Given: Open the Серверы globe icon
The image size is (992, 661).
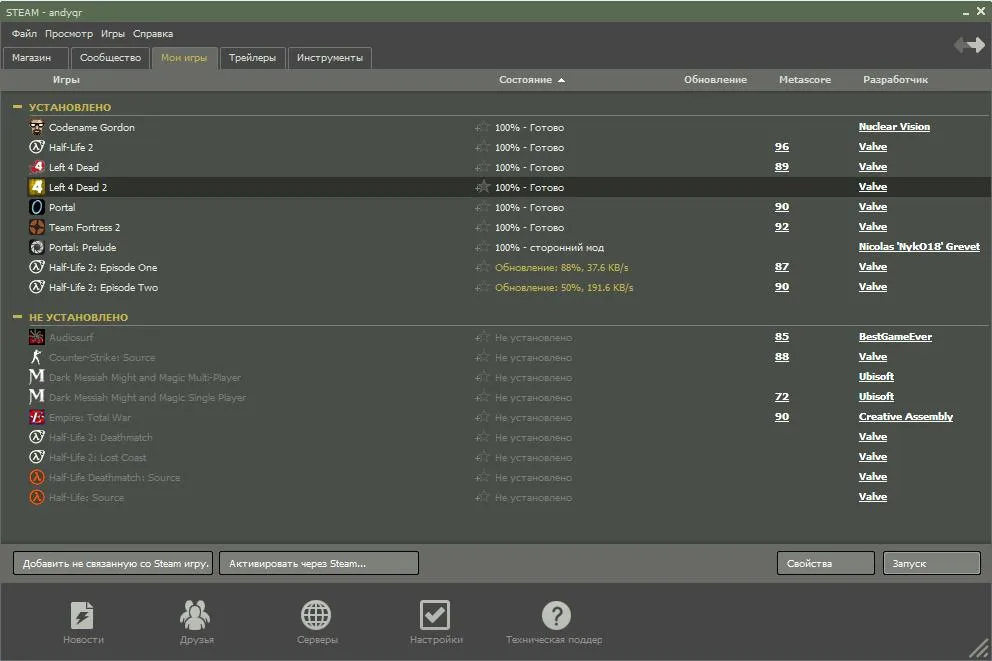Looking at the screenshot, I should click(x=316, y=615).
